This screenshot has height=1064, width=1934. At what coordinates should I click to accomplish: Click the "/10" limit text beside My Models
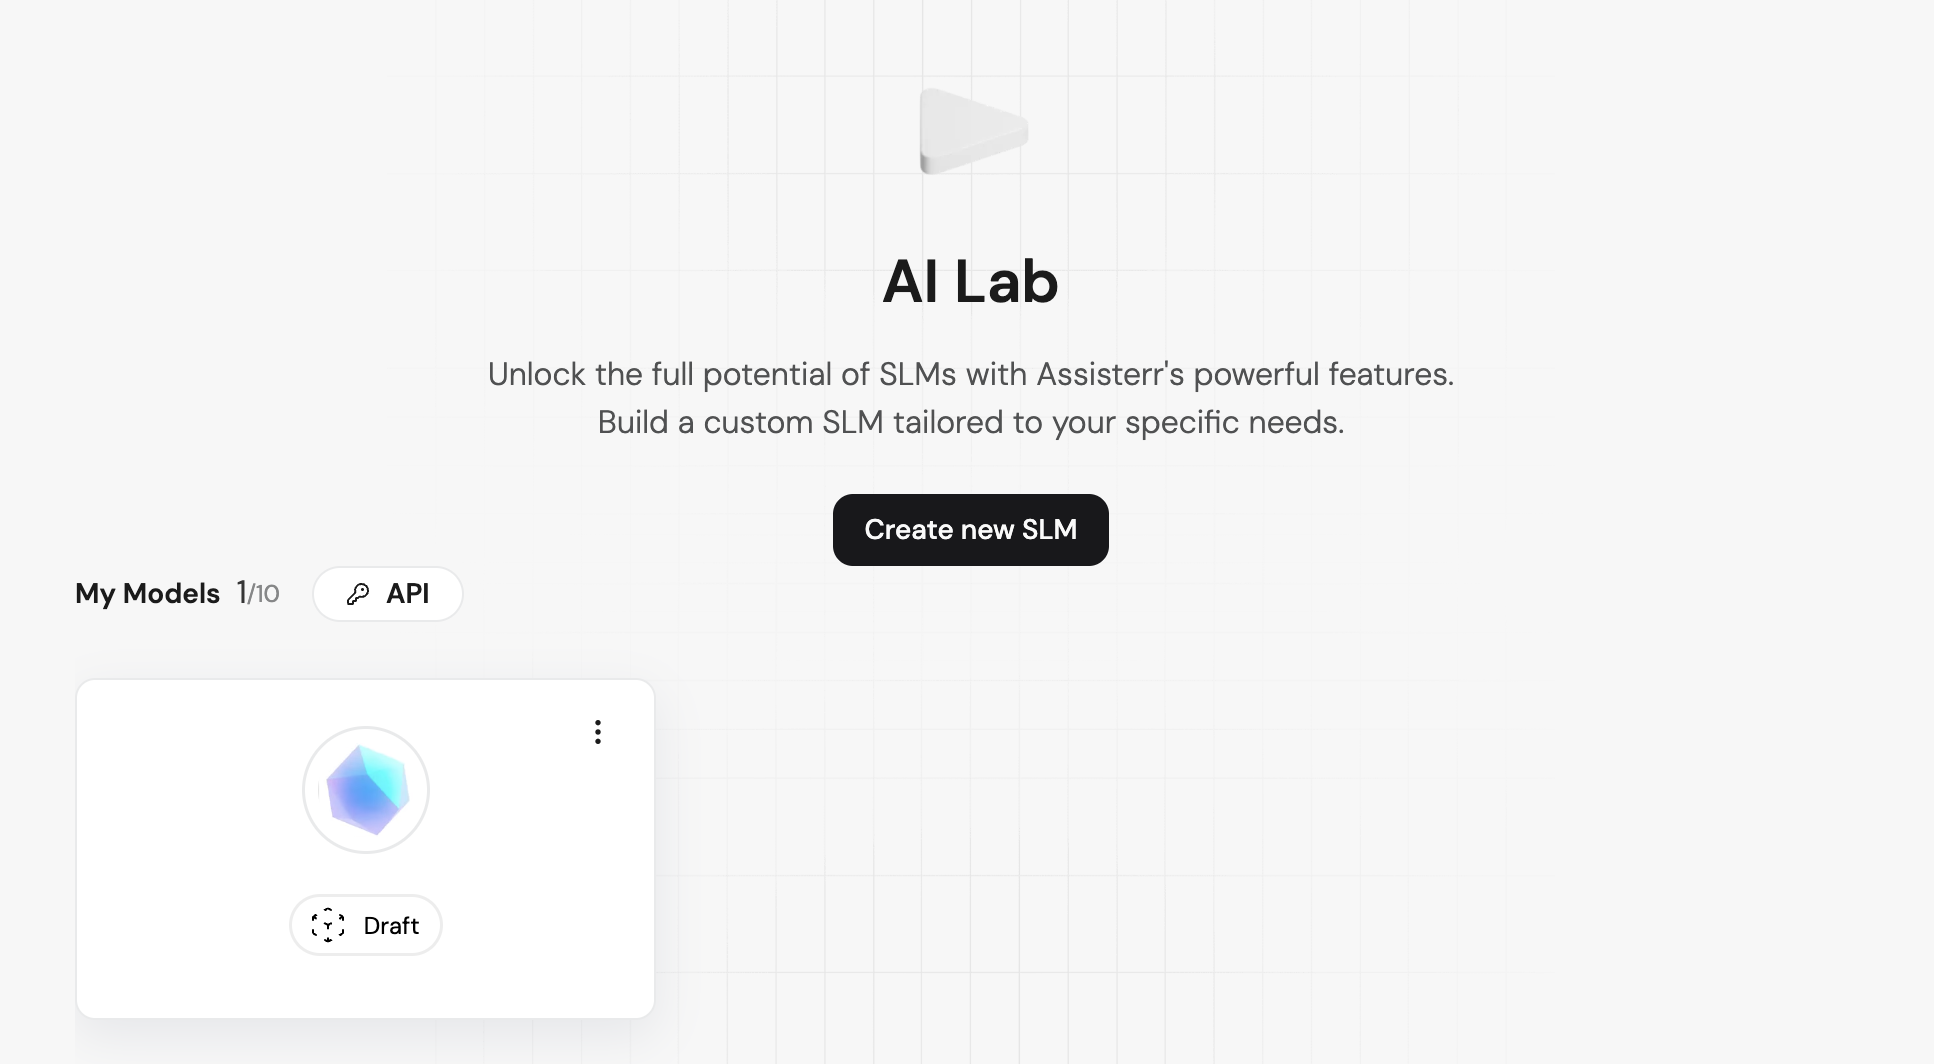(x=265, y=595)
